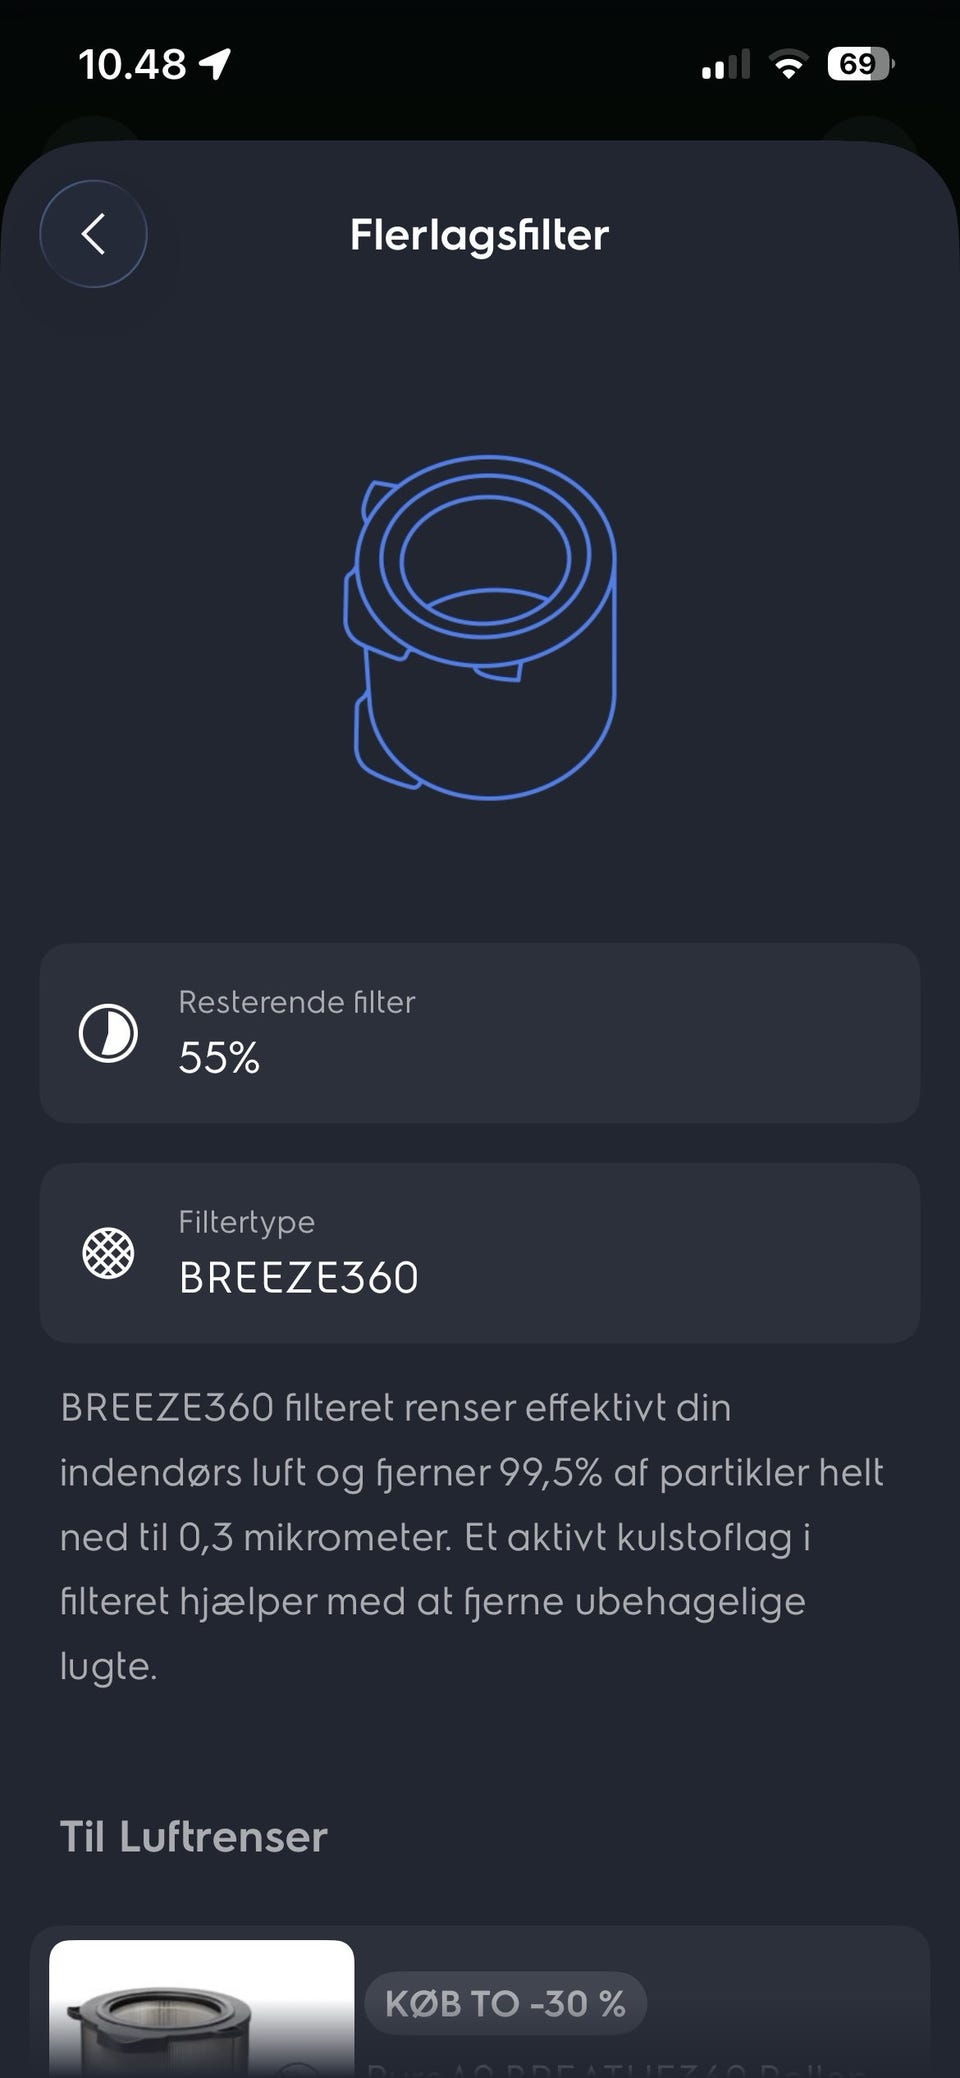Screen dimensions: 960x2078
Task: Tap the replacement filter product thumbnail
Action: tap(201, 2009)
